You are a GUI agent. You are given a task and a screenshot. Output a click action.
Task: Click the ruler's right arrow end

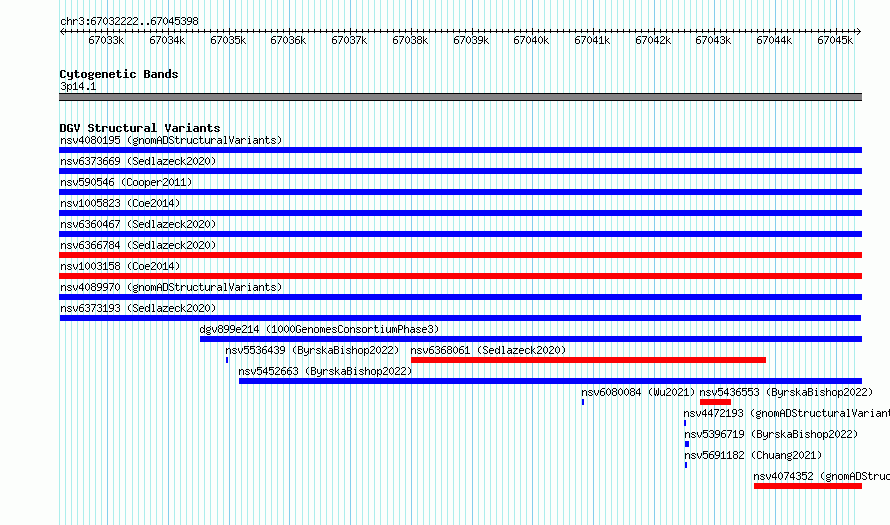coord(859,32)
